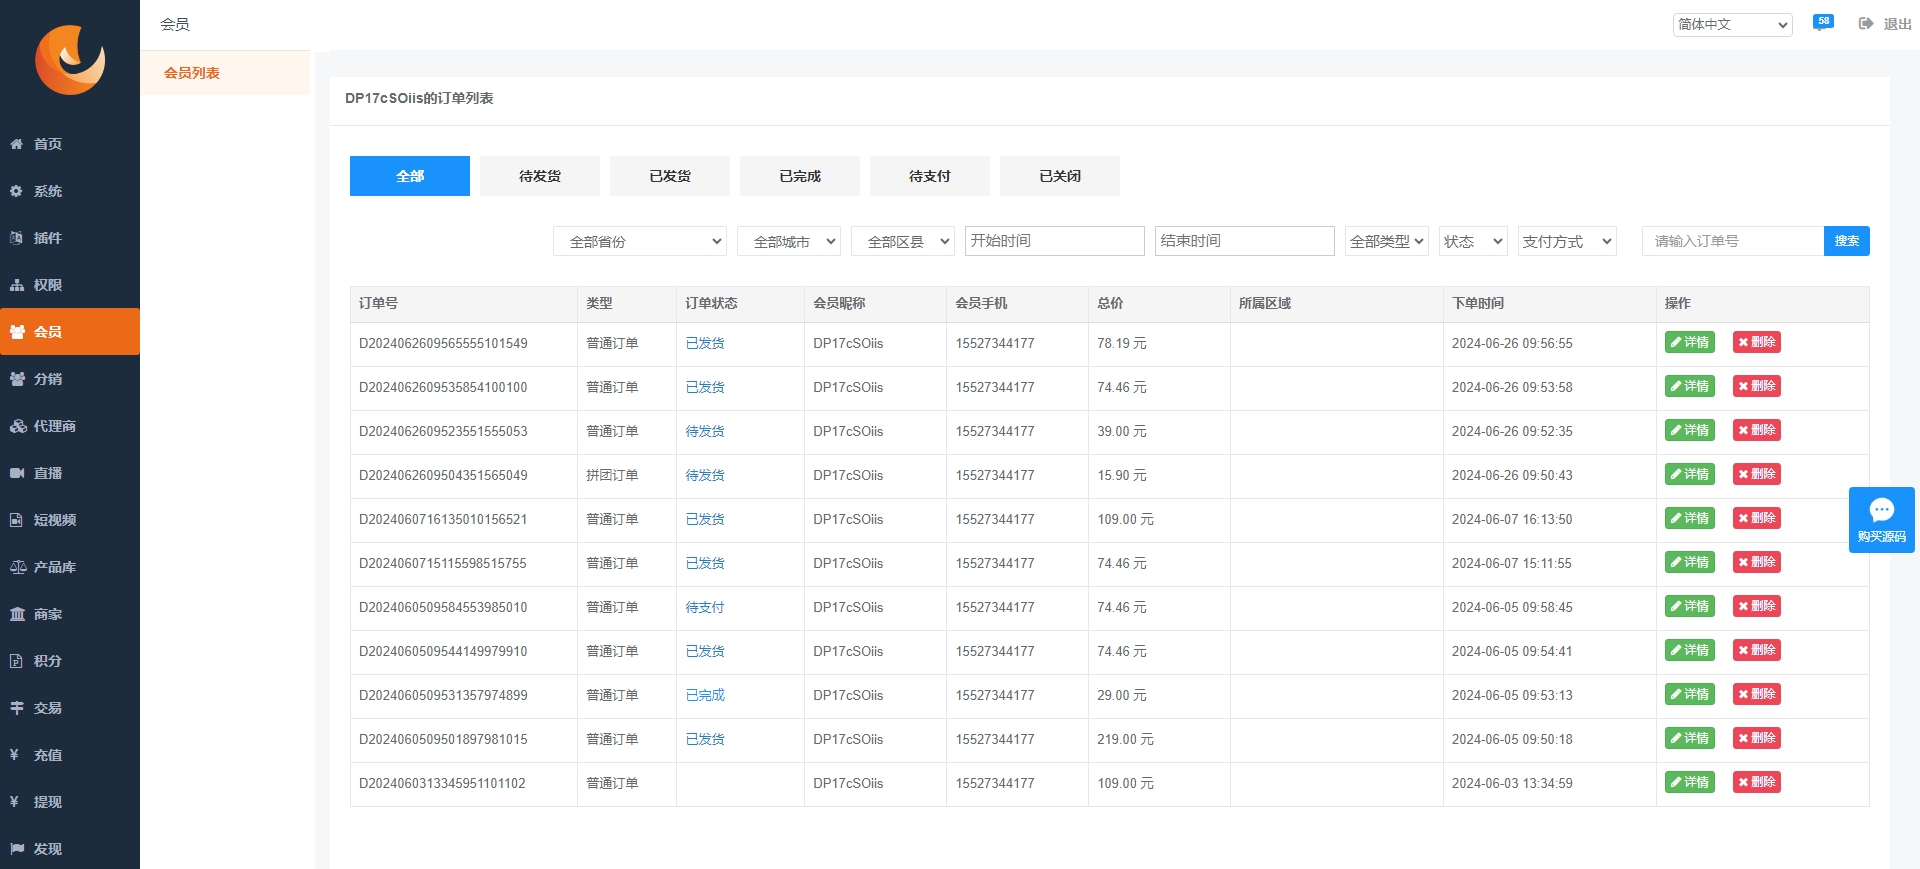Open message notifications badge 58

1823,22
